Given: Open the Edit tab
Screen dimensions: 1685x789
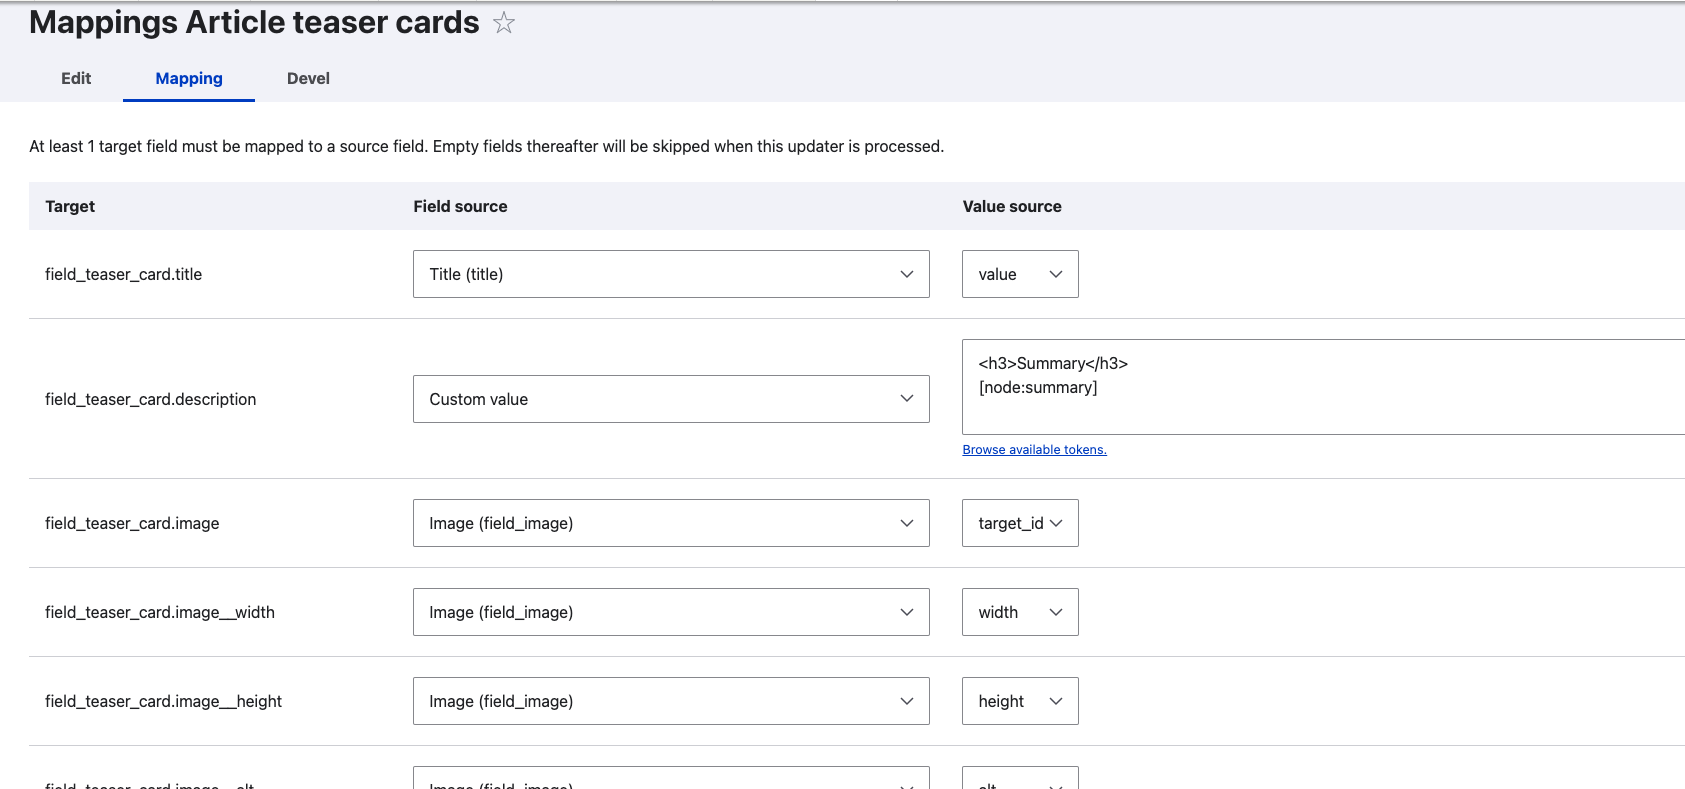Looking at the screenshot, I should tap(76, 78).
